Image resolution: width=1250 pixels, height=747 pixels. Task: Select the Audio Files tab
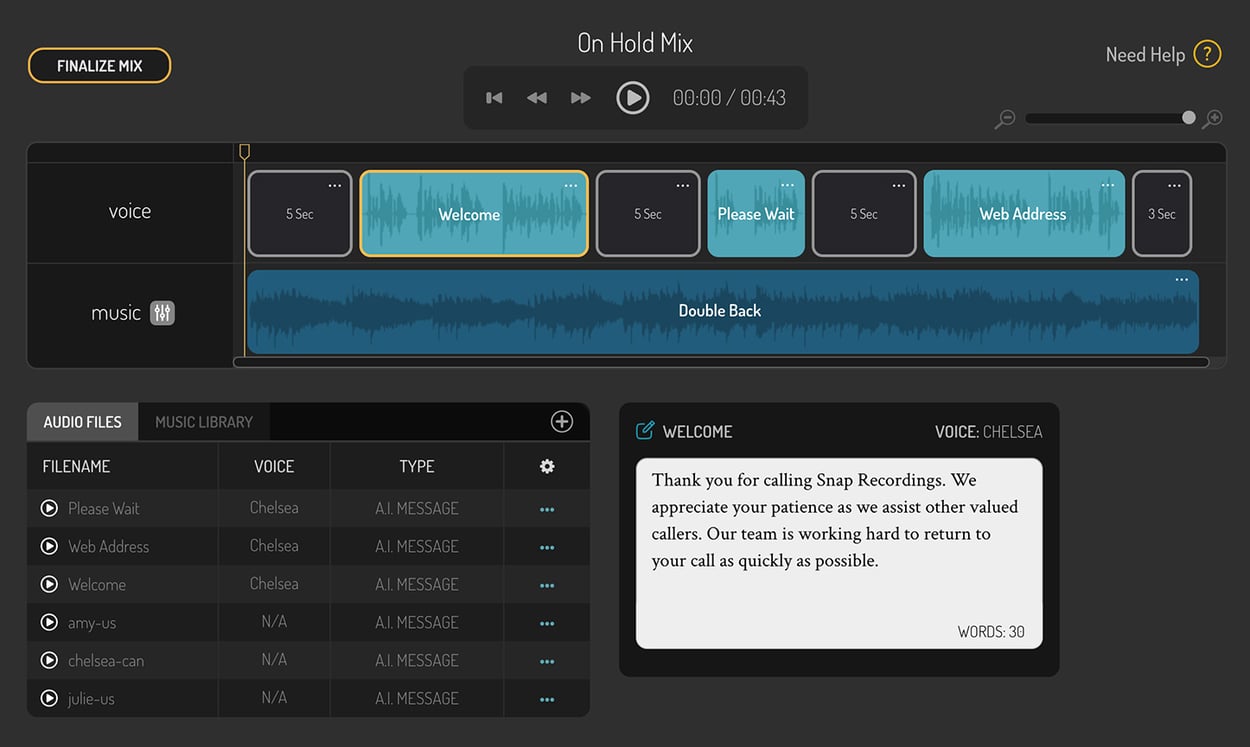[81, 421]
